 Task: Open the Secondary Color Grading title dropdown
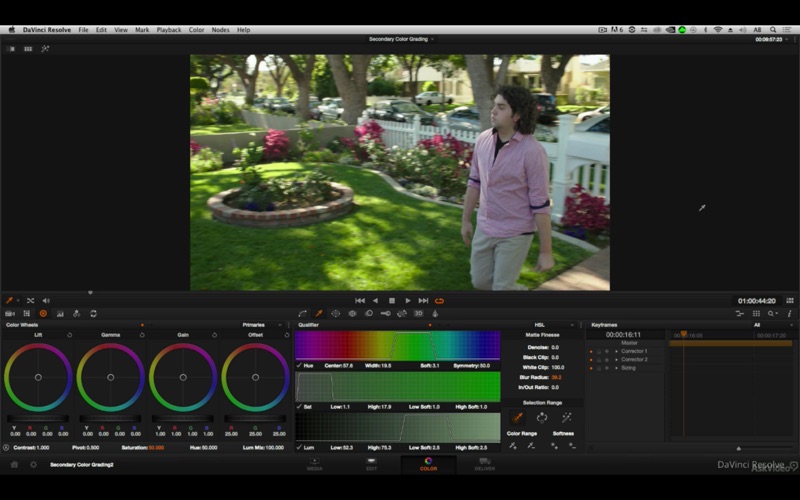coord(432,39)
